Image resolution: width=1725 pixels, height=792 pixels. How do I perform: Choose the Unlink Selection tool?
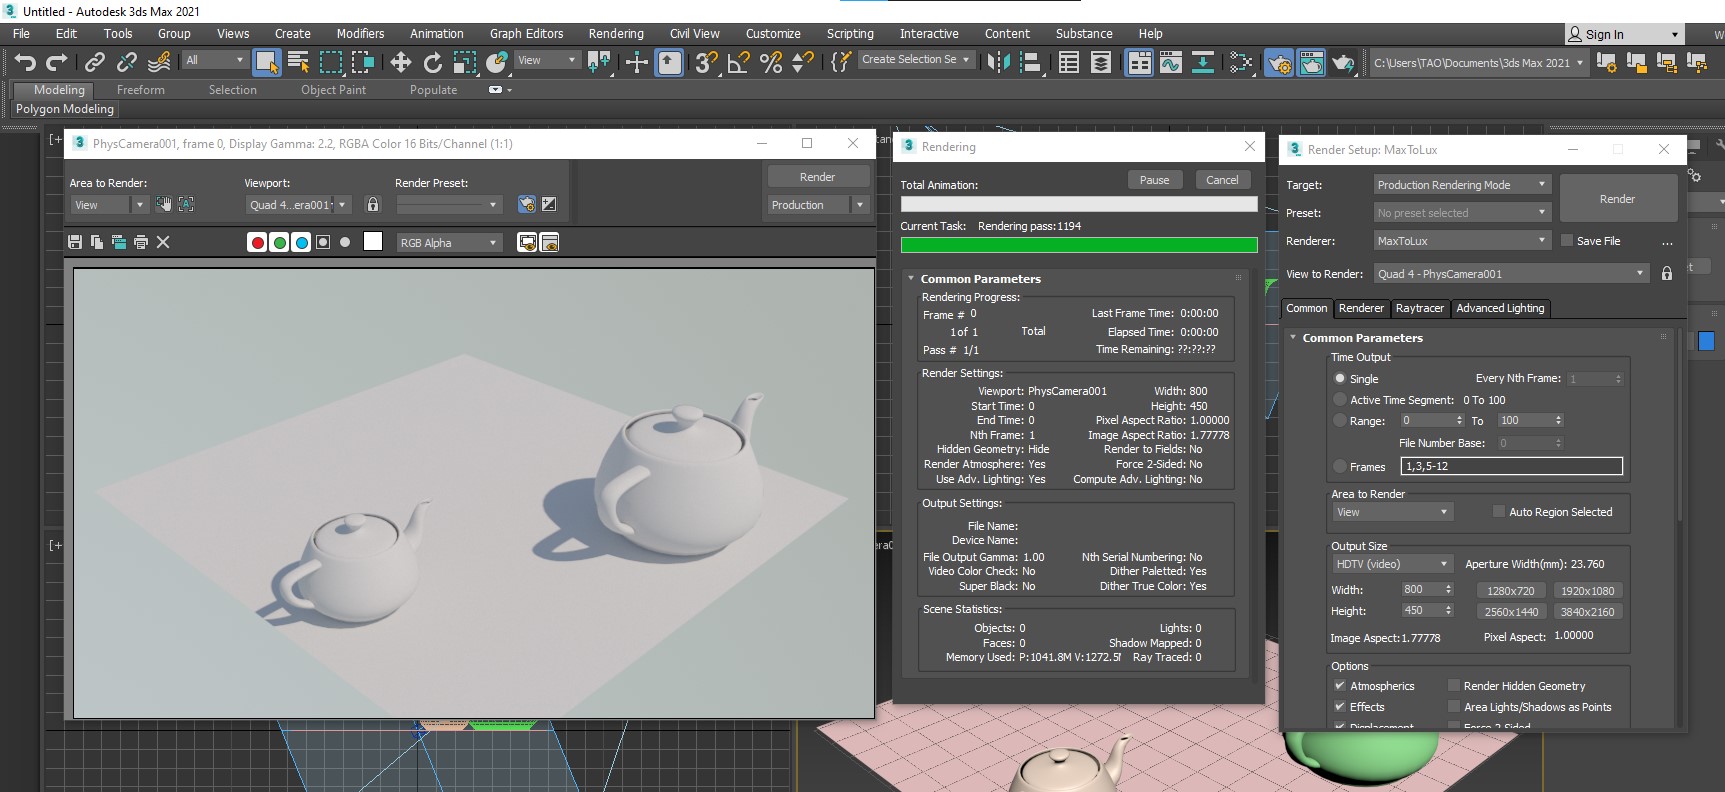click(127, 63)
